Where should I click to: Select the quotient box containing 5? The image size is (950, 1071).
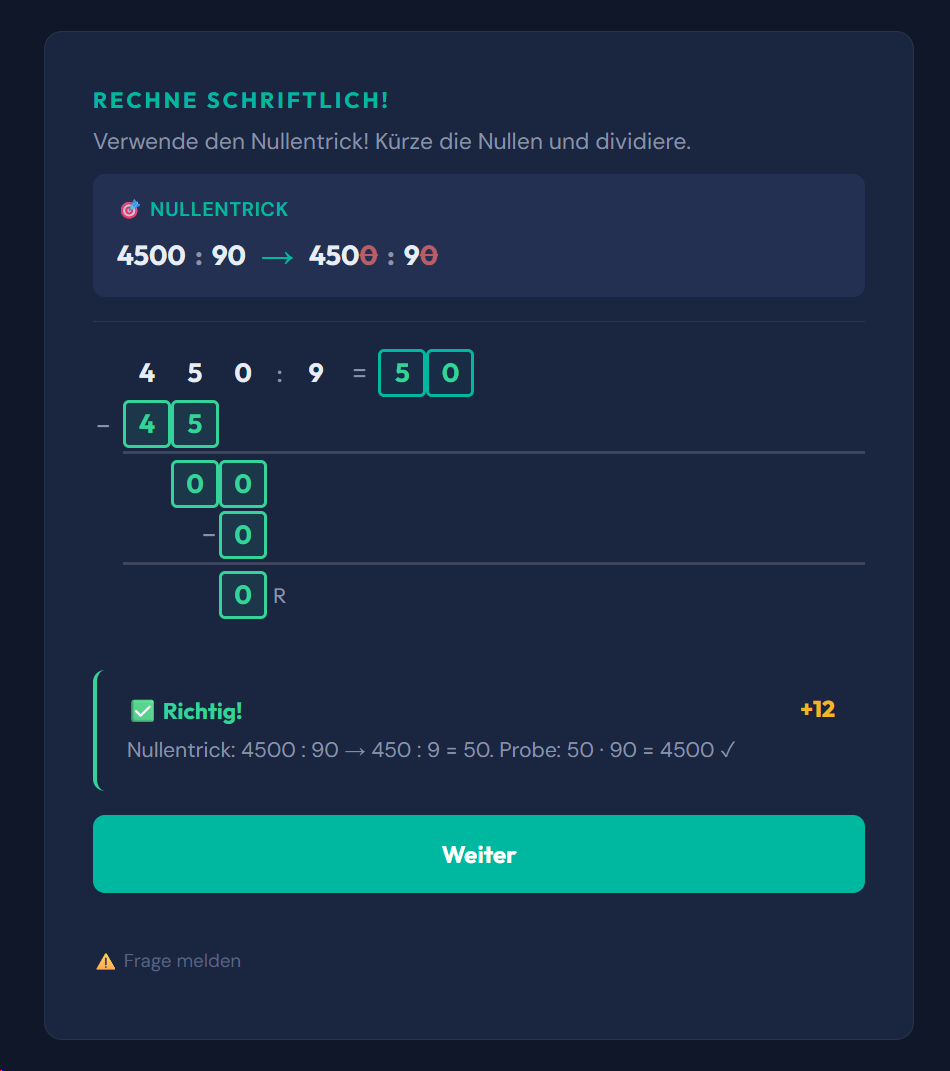[402, 373]
